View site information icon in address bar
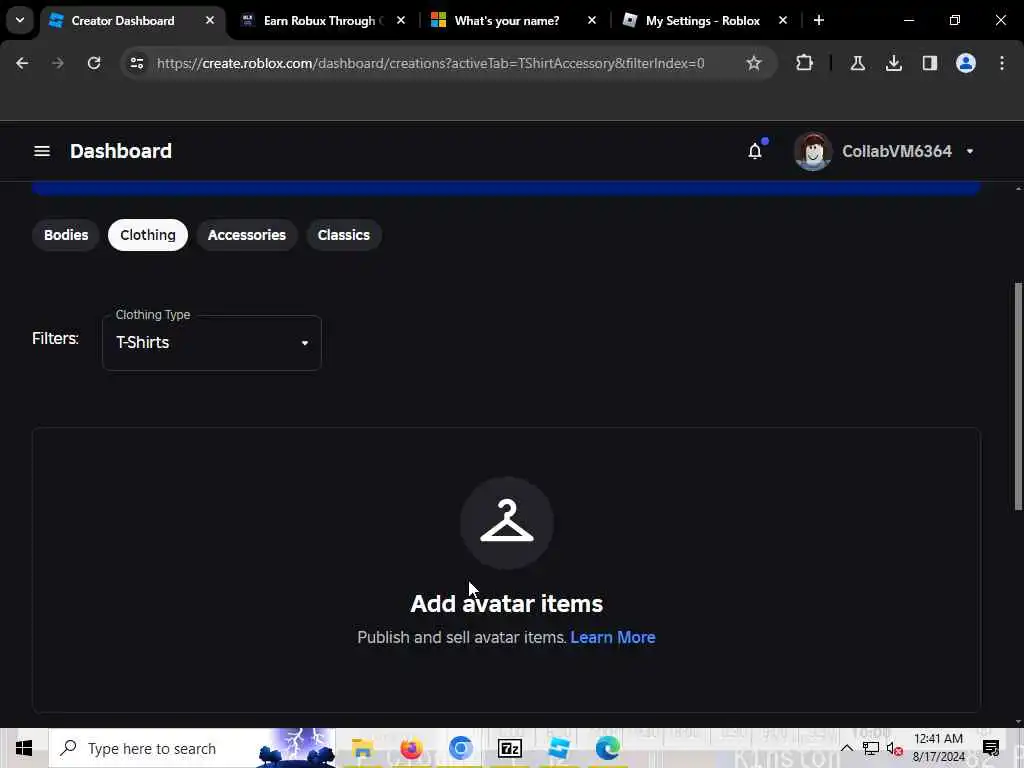1024x768 pixels. 136,63
